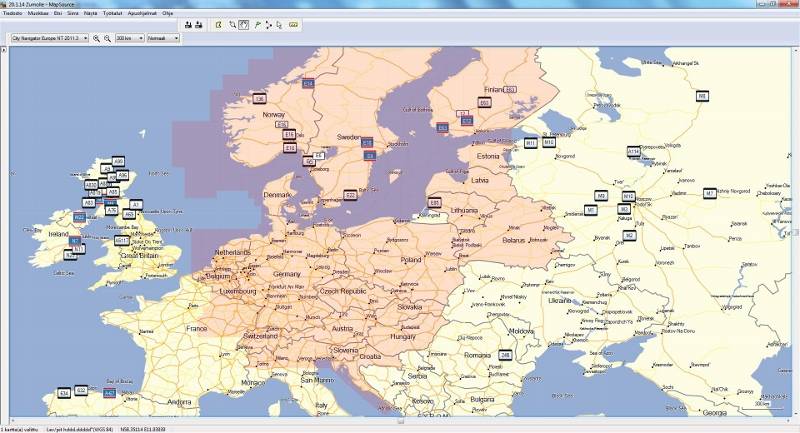Select the Map tool icon
This screenshot has width=800, height=433.
(x=219, y=24)
